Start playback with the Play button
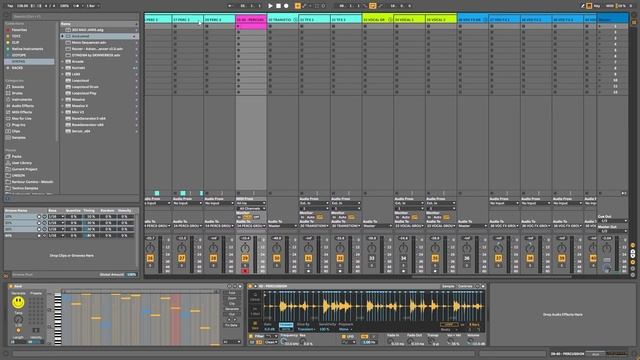The width and height of the screenshot is (640, 360). coord(270,6)
